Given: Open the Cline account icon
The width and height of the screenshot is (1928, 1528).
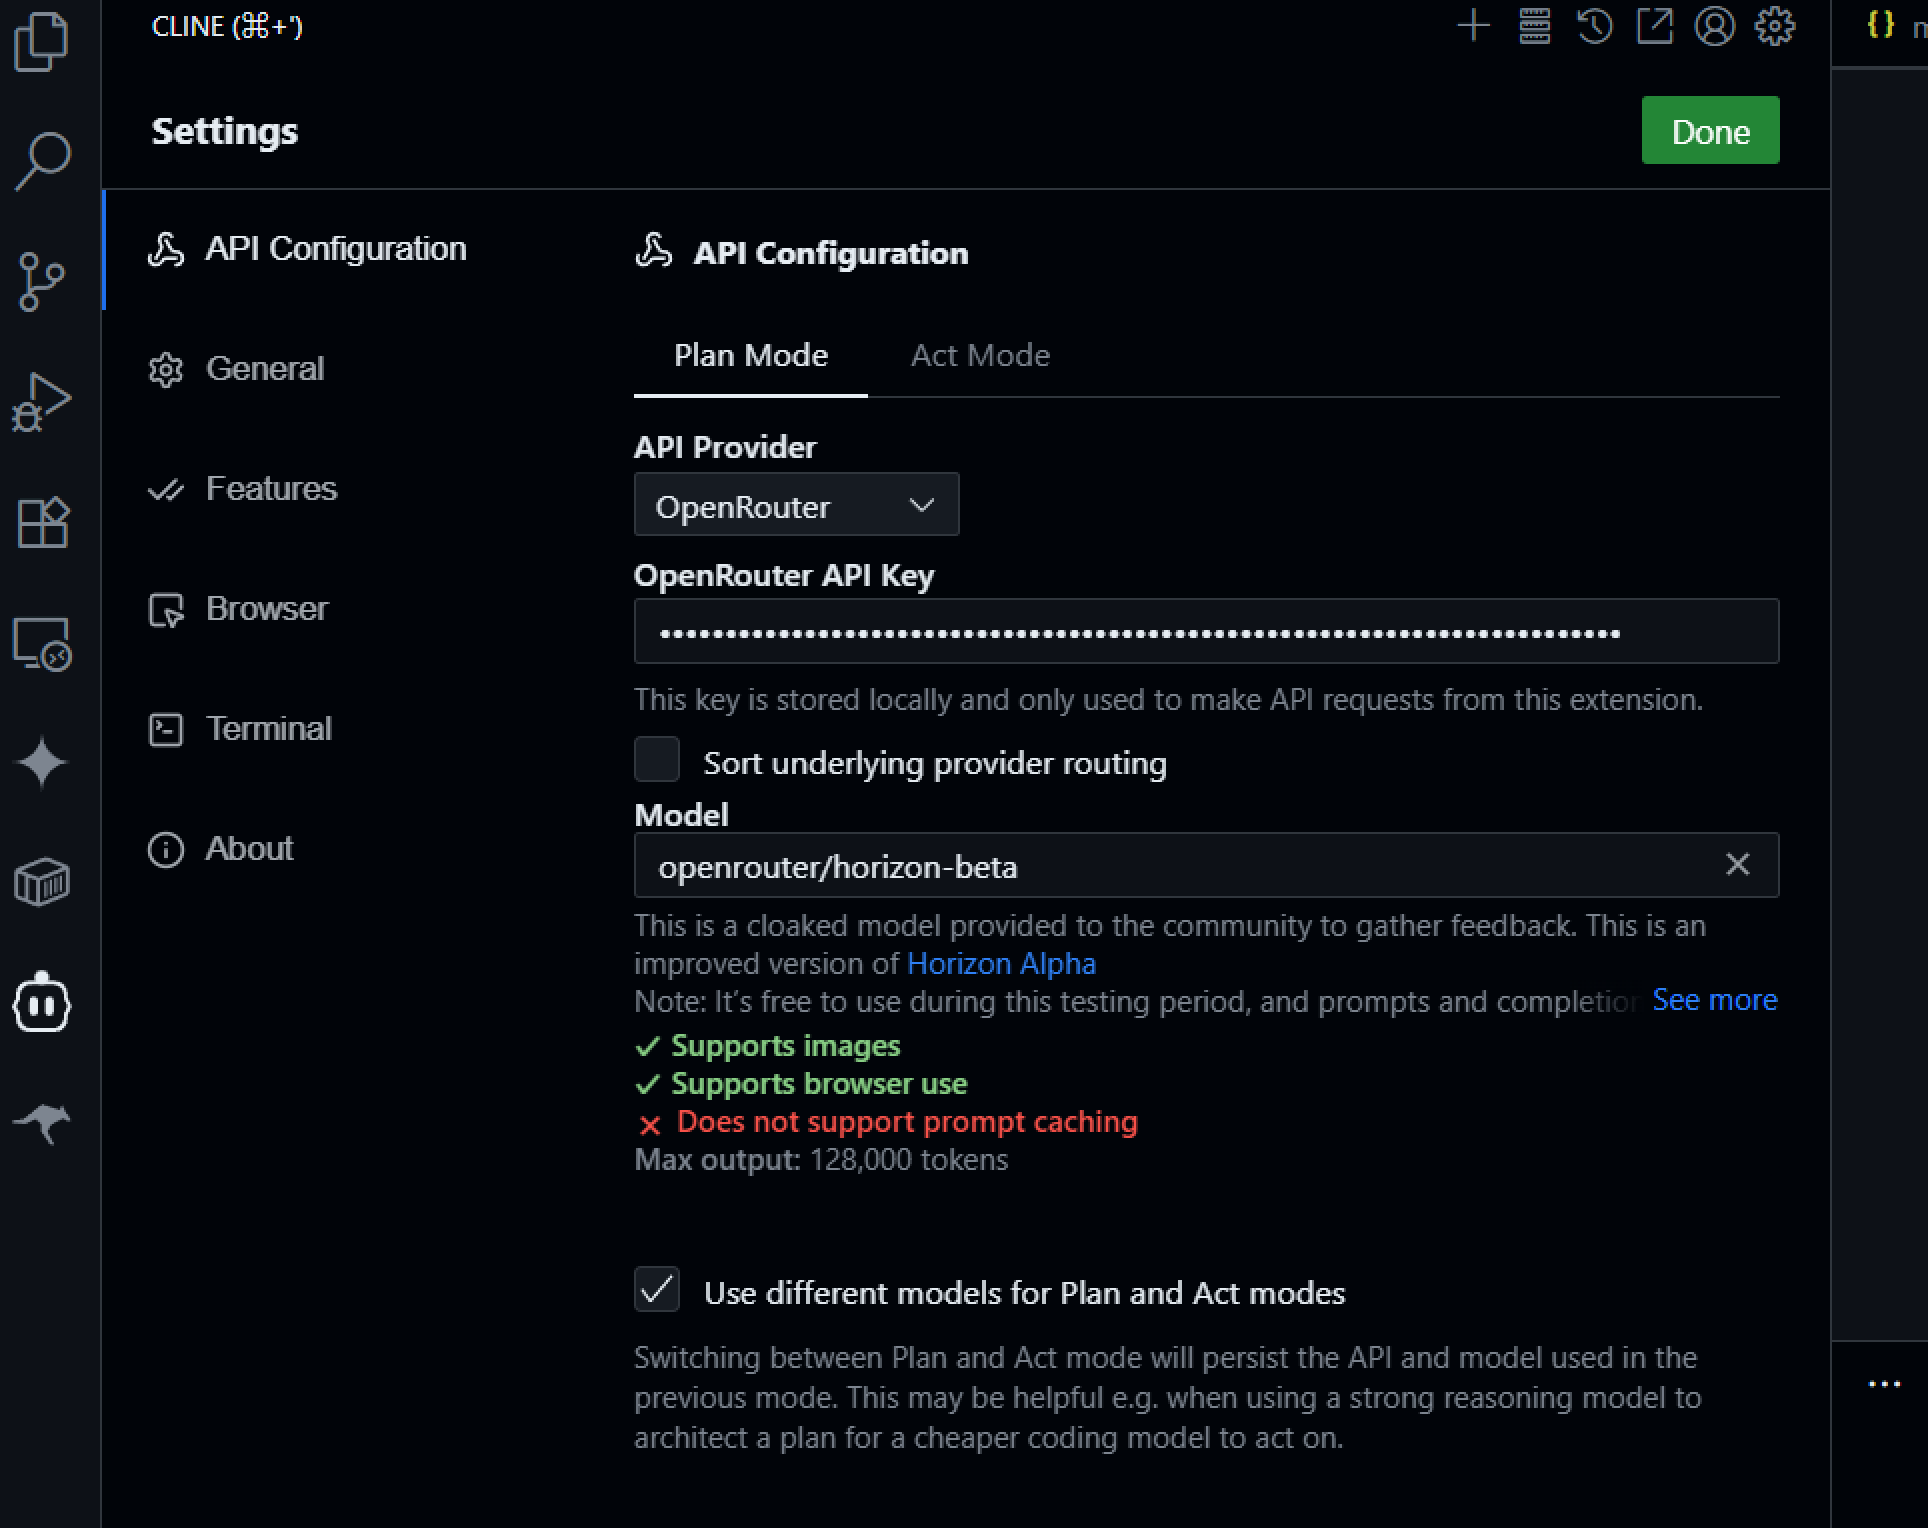Looking at the screenshot, I should 1716,27.
